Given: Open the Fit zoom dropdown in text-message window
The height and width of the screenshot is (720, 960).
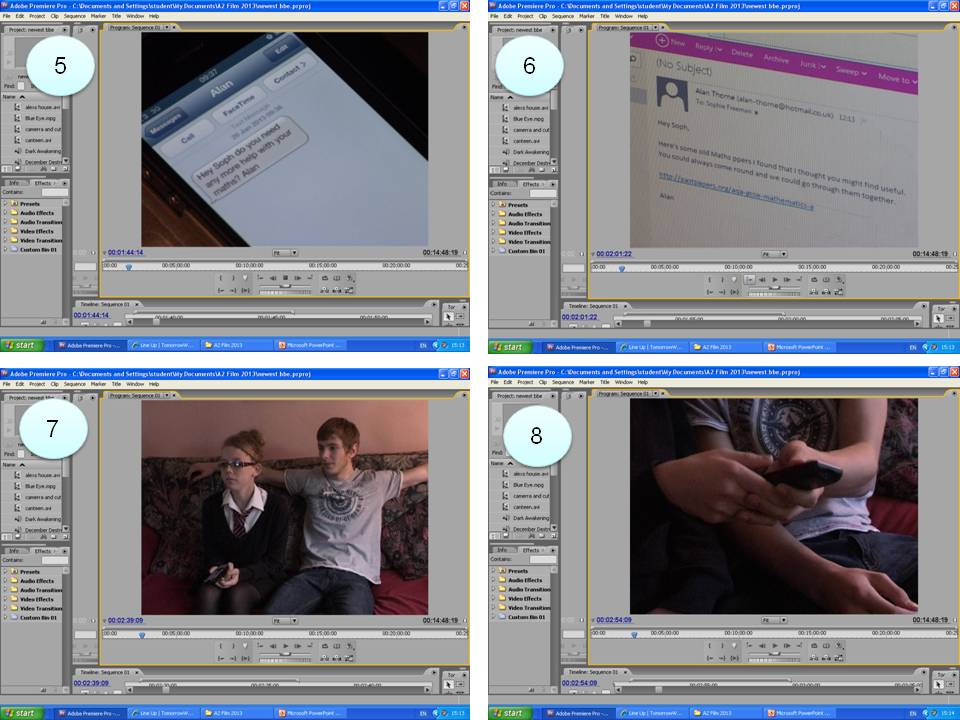Looking at the screenshot, I should tap(285, 252).
